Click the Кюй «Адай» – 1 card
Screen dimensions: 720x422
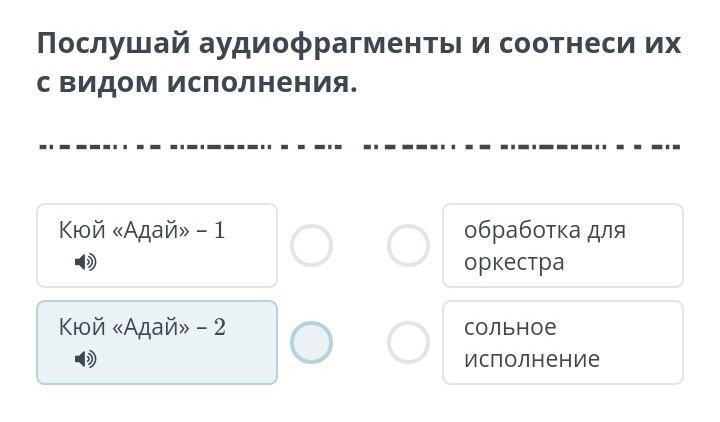tap(157, 246)
